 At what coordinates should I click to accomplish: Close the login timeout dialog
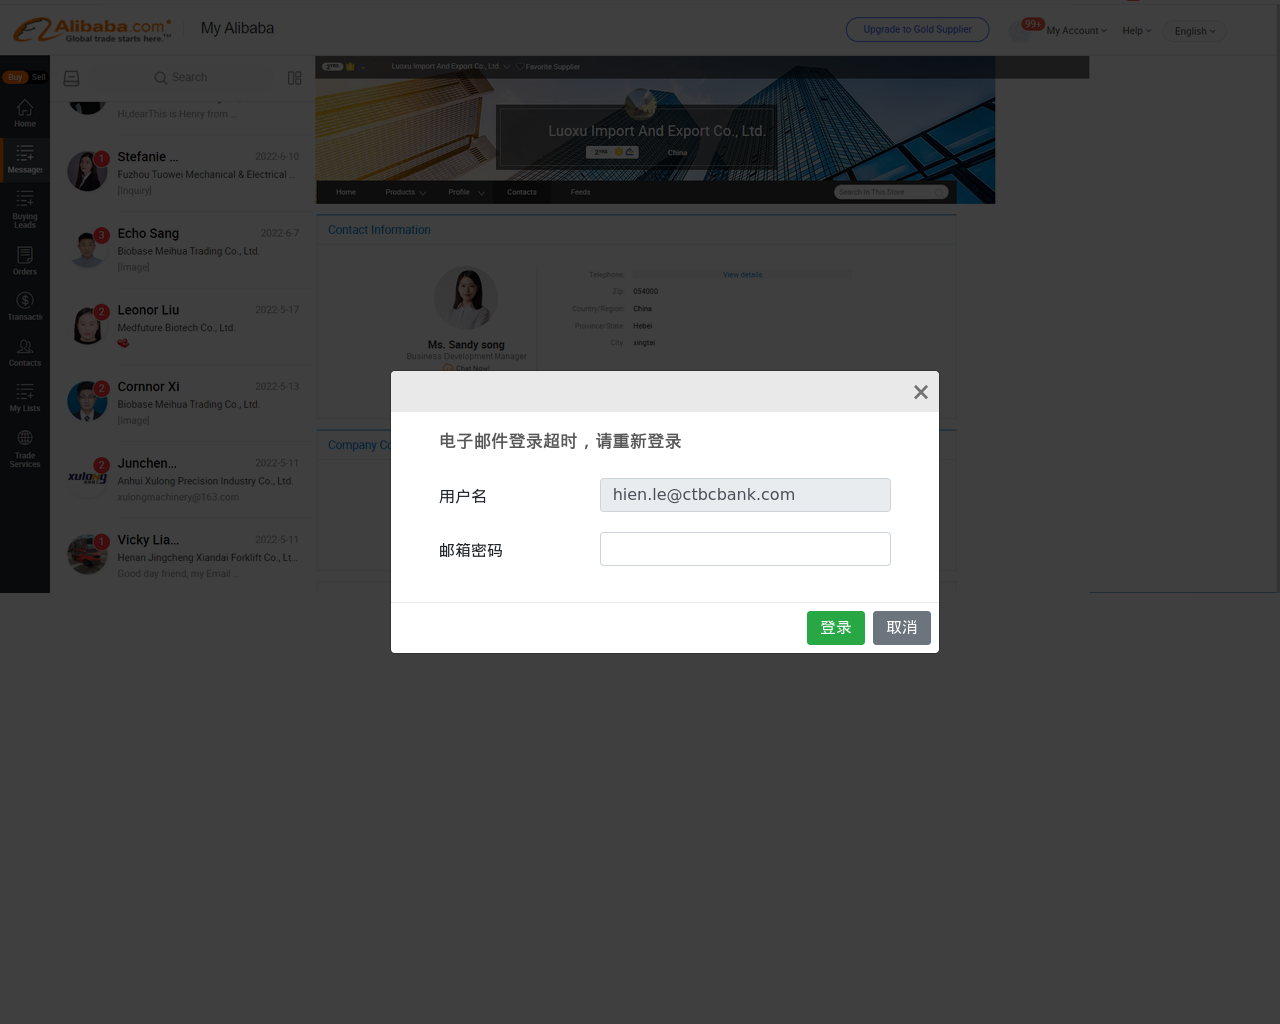coord(921,392)
